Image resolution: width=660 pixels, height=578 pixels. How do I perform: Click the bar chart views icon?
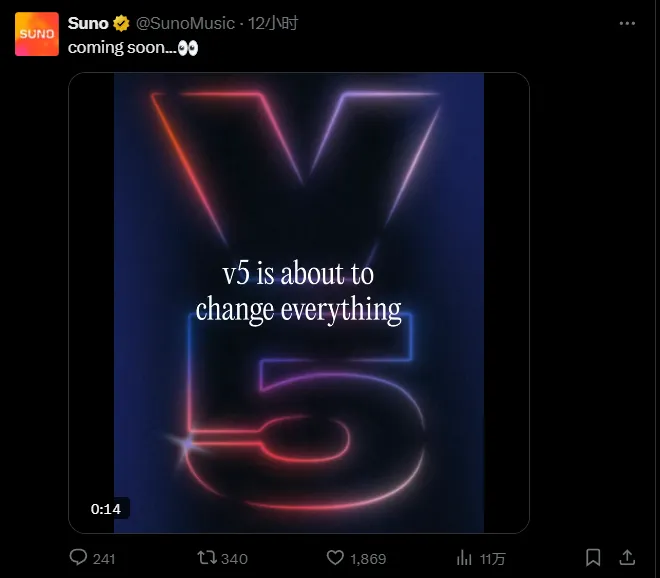[x=464, y=557]
